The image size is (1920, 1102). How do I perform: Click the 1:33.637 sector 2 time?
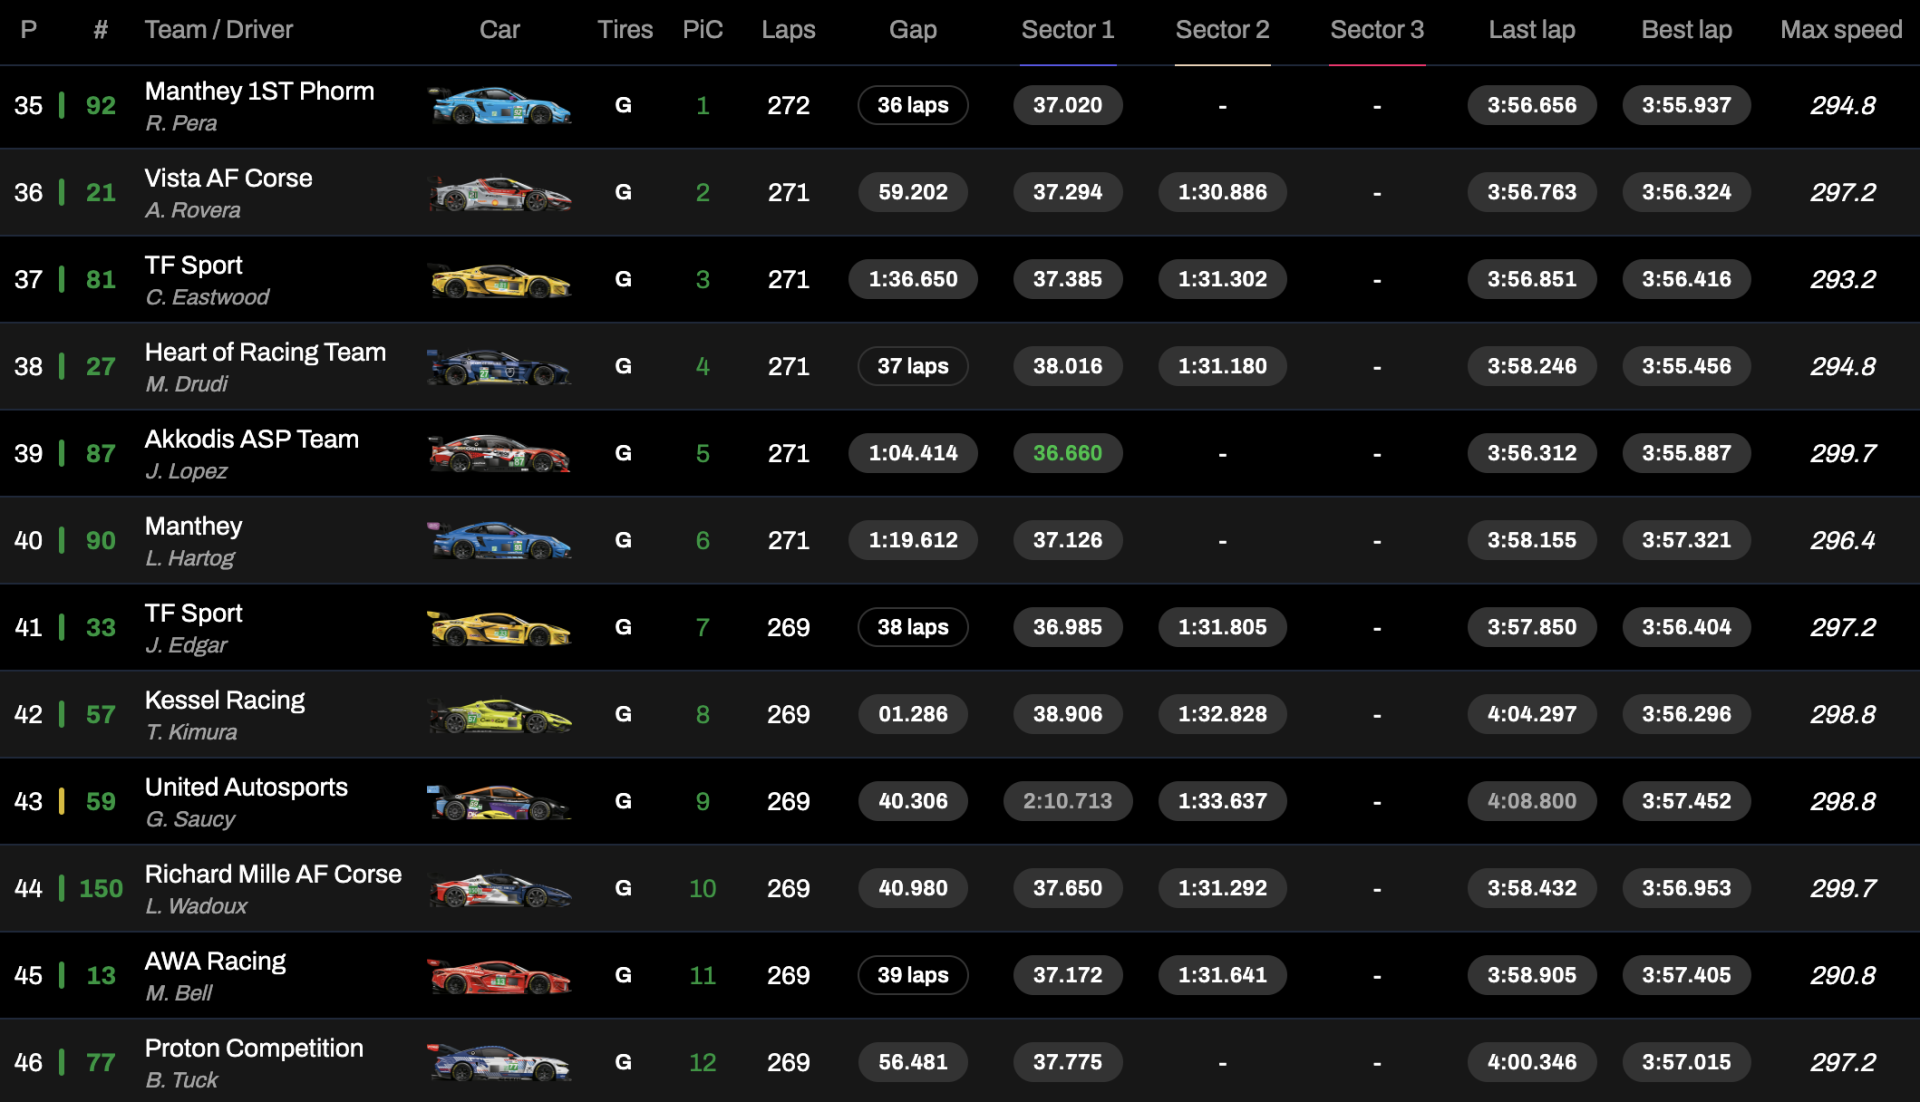[1222, 801]
